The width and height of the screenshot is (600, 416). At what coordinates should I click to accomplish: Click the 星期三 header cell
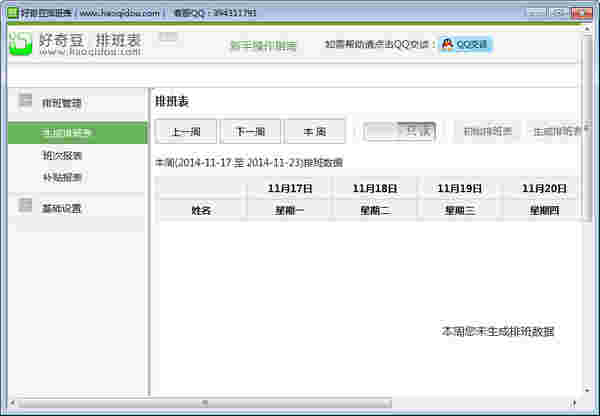coord(459,210)
